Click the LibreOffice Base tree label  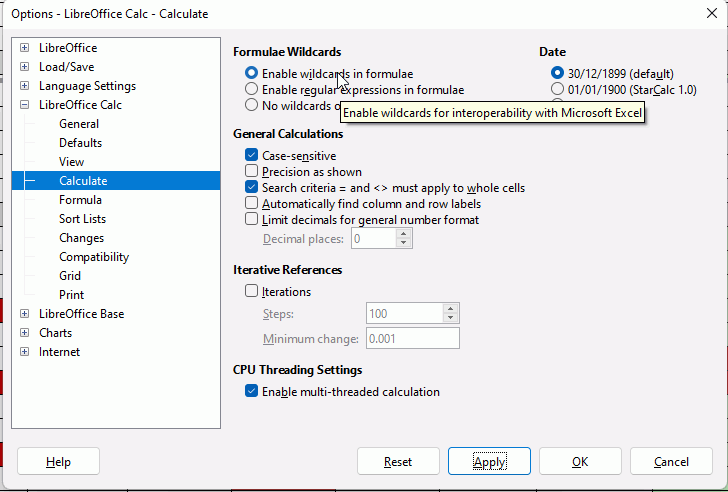(x=82, y=314)
